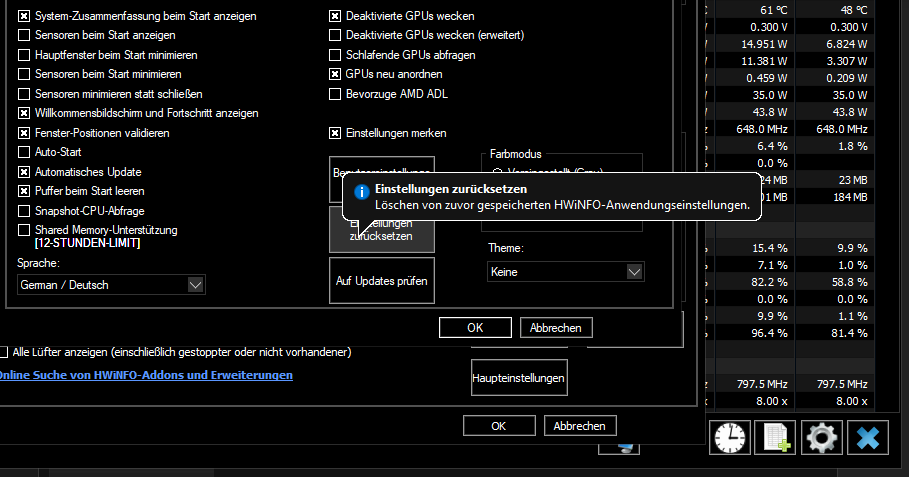Click Abbrechen beneath the Haupteinstellungen button
This screenshot has height=477, width=909.
tap(580, 426)
